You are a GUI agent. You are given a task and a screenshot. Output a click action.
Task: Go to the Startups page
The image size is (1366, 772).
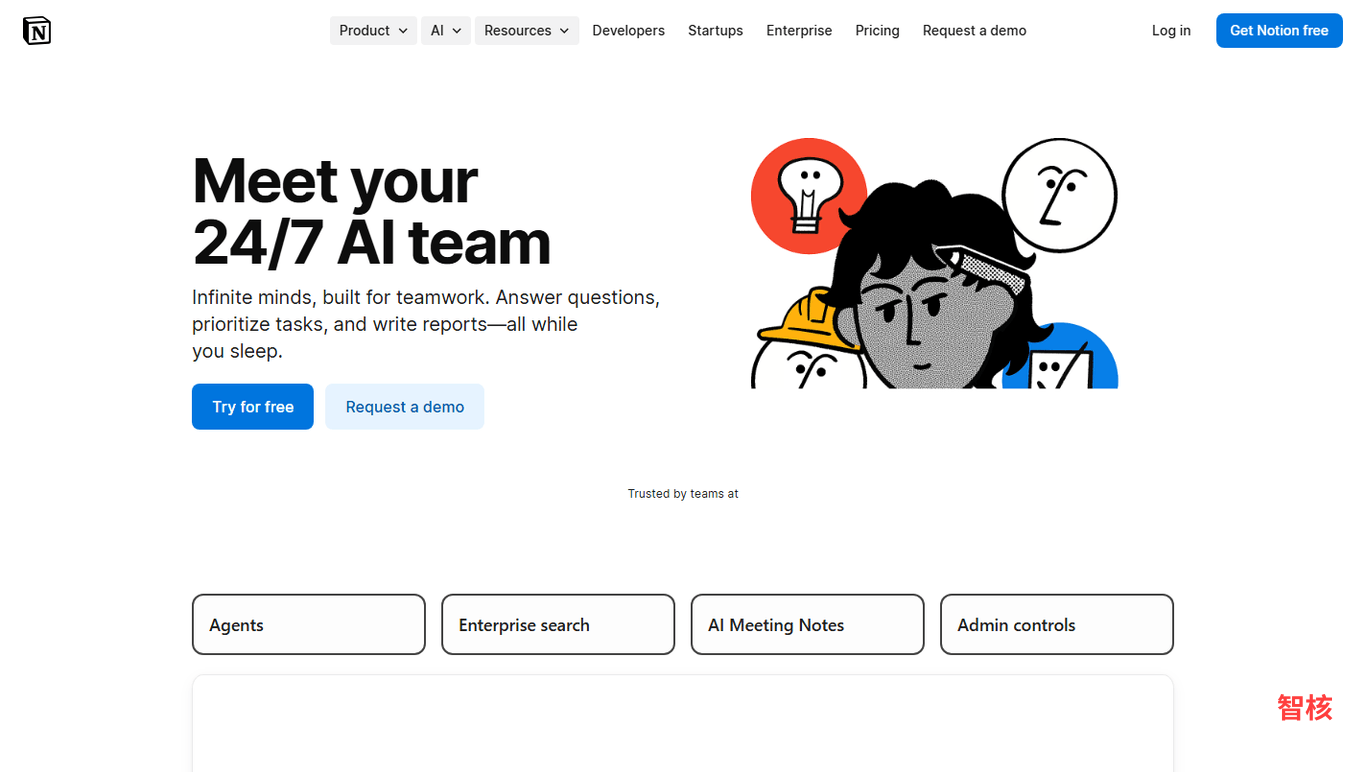point(715,31)
